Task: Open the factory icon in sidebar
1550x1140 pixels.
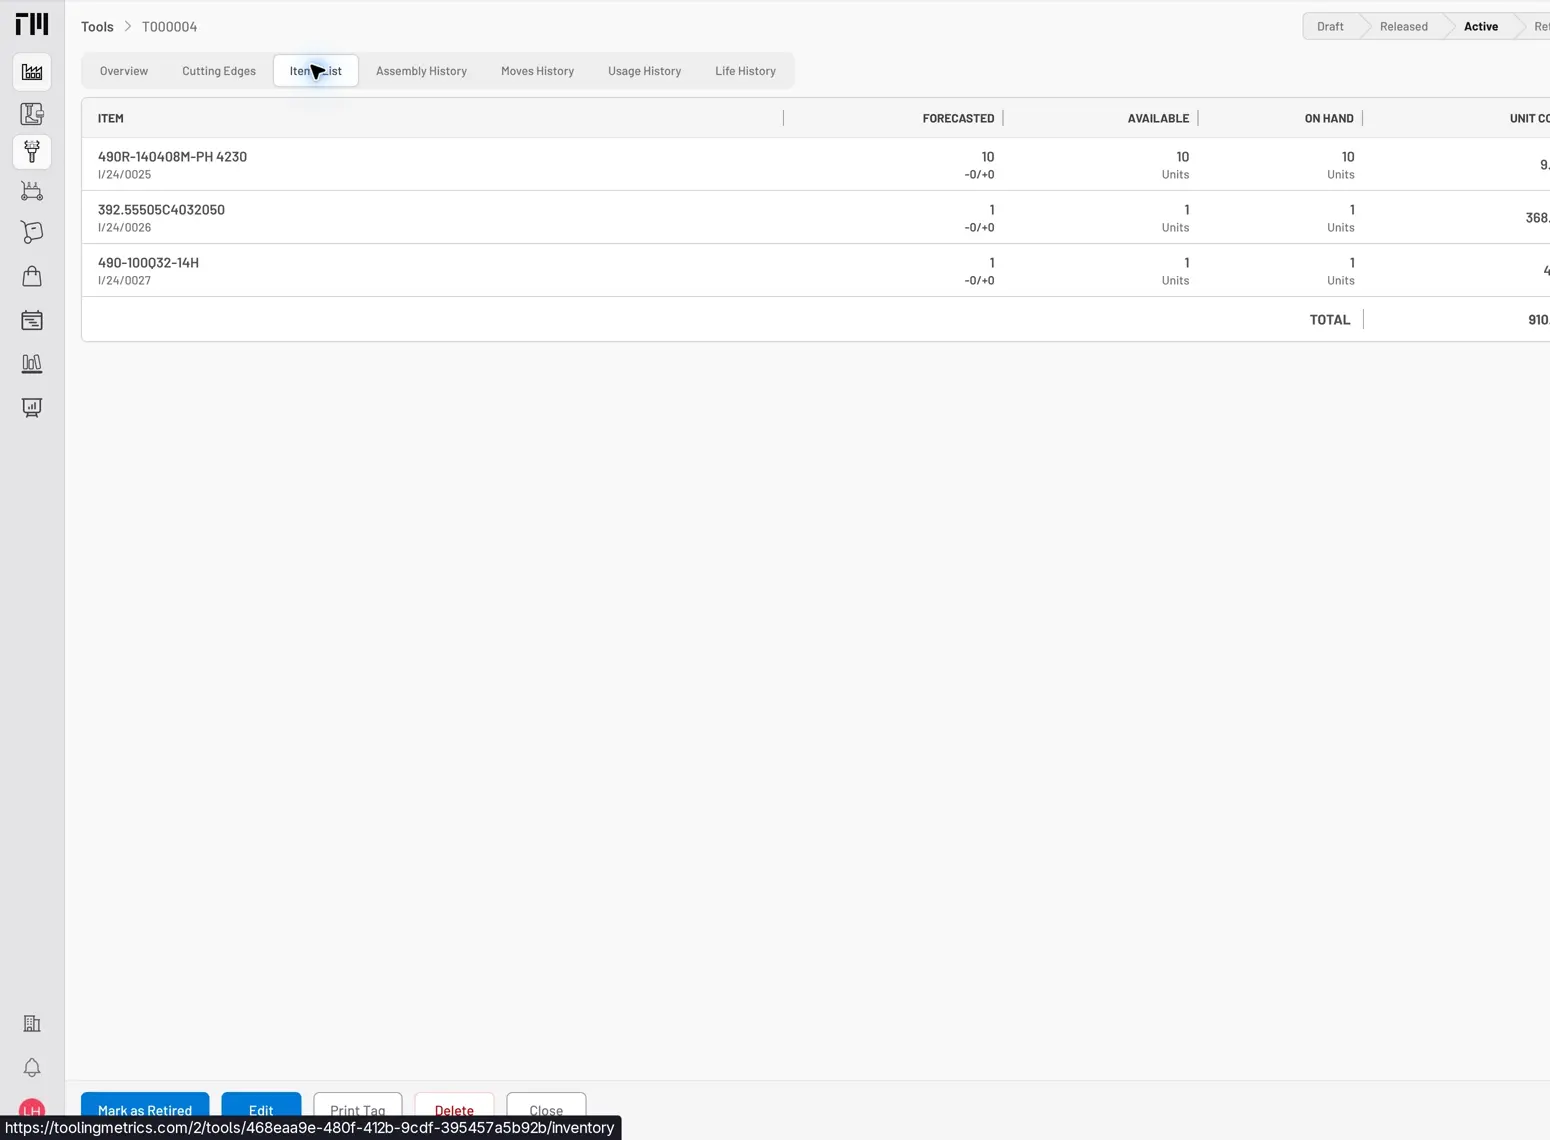Action: 32,72
